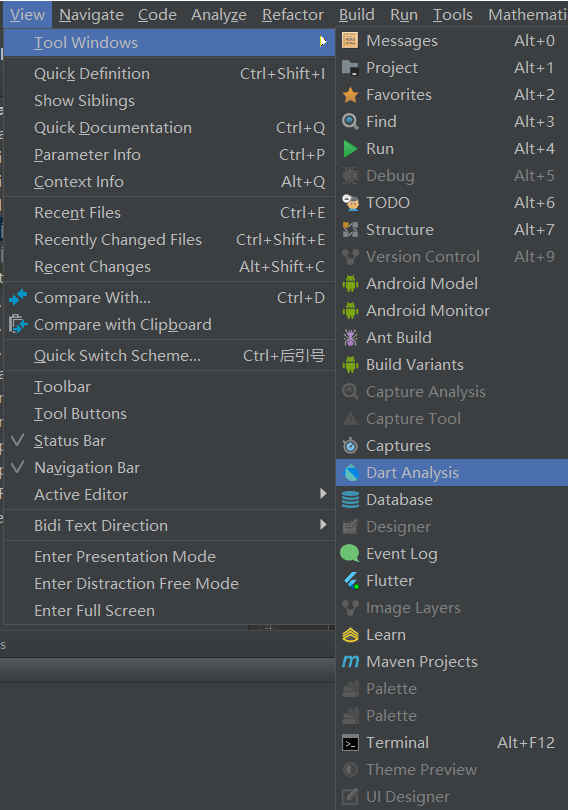The width and height of the screenshot is (568, 810).
Task: Click the Designer tool window entry
Action: click(452, 526)
